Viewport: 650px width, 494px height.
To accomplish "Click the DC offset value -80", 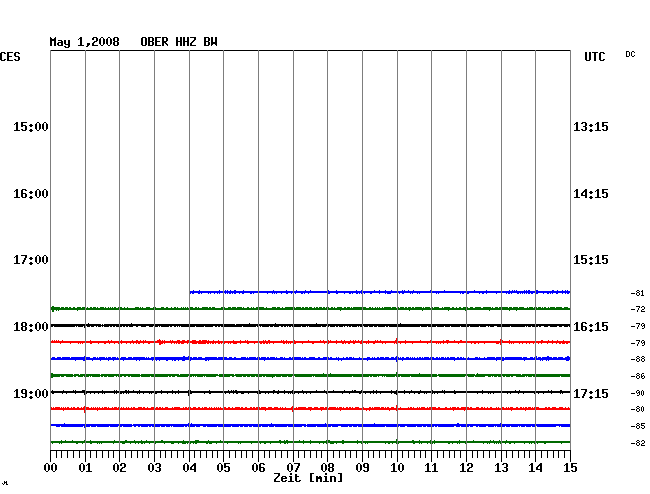I will click(638, 409).
